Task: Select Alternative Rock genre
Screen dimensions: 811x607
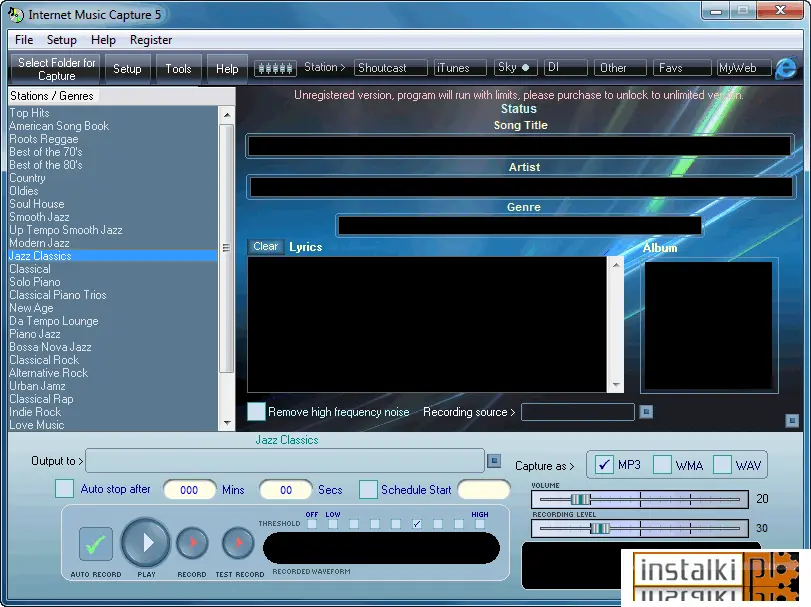Action: click(49, 372)
